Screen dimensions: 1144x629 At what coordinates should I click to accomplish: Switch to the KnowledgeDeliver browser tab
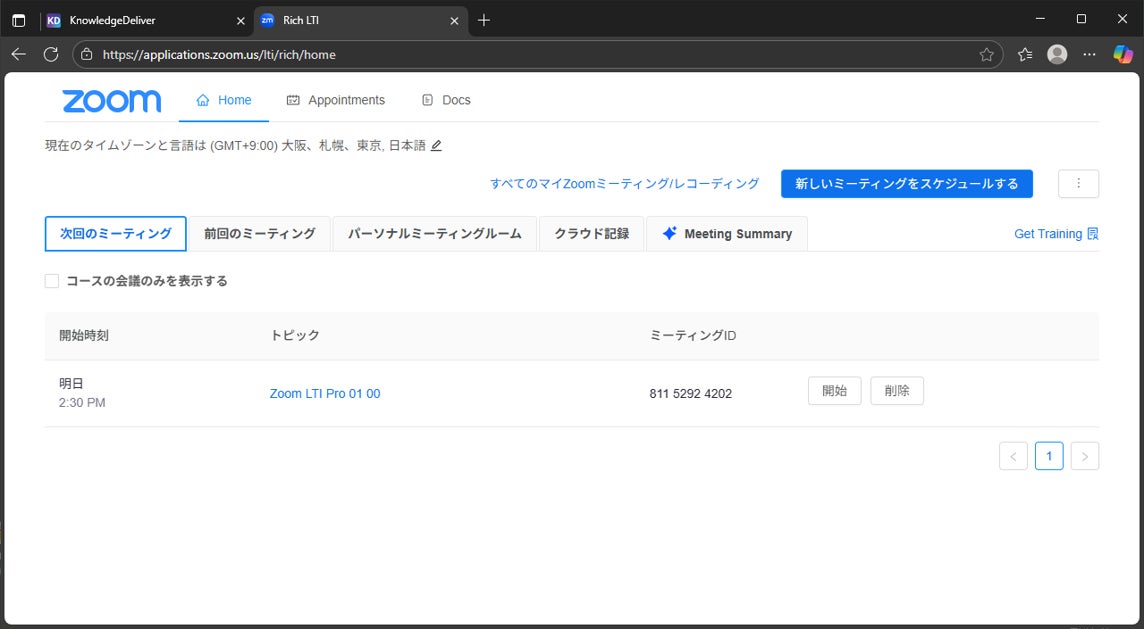pos(146,20)
